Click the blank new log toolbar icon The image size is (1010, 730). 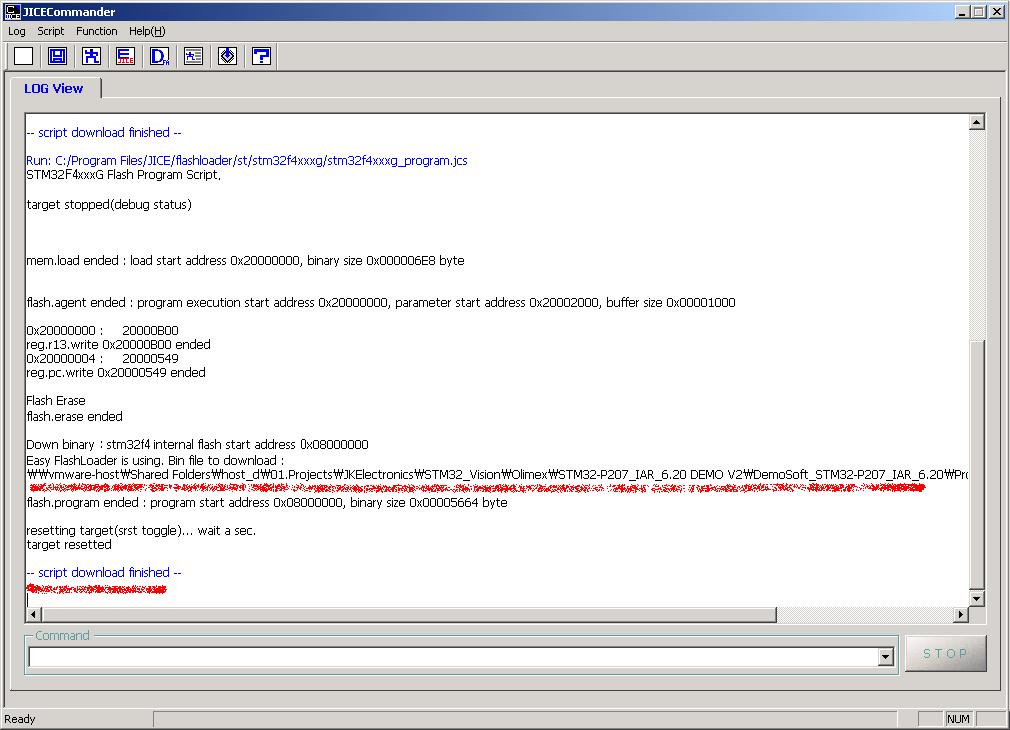tap(23, 56)
